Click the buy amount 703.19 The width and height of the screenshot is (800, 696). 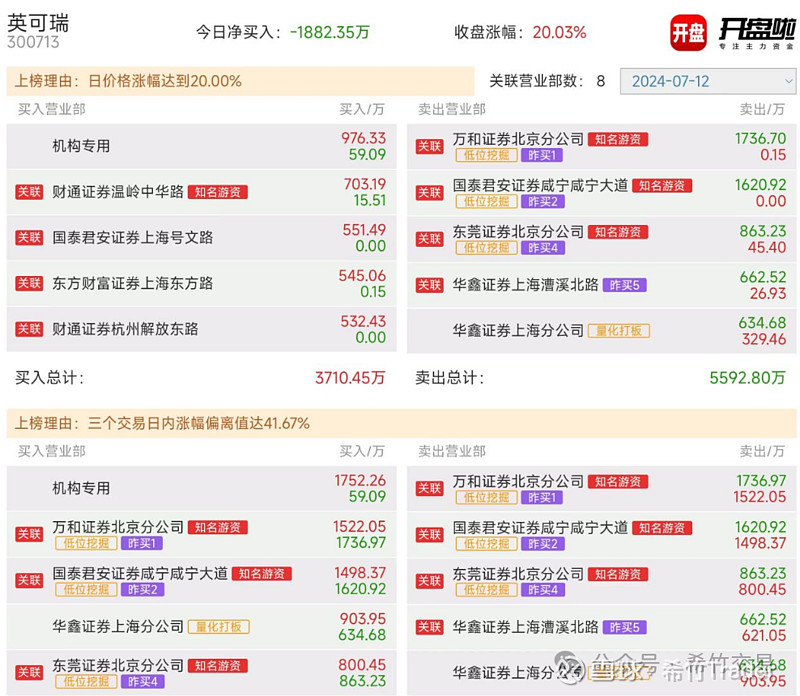(x=365, y=184)
